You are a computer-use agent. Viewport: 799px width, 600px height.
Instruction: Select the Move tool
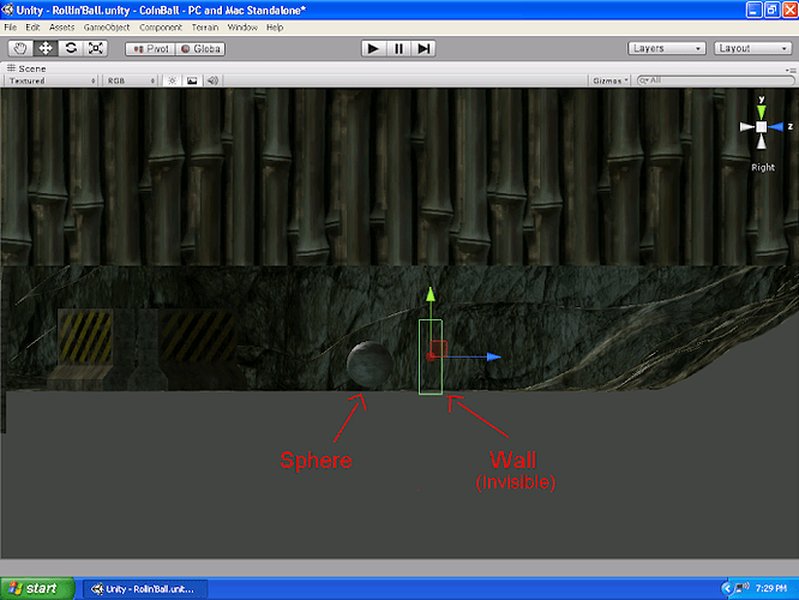pos(45,48)
